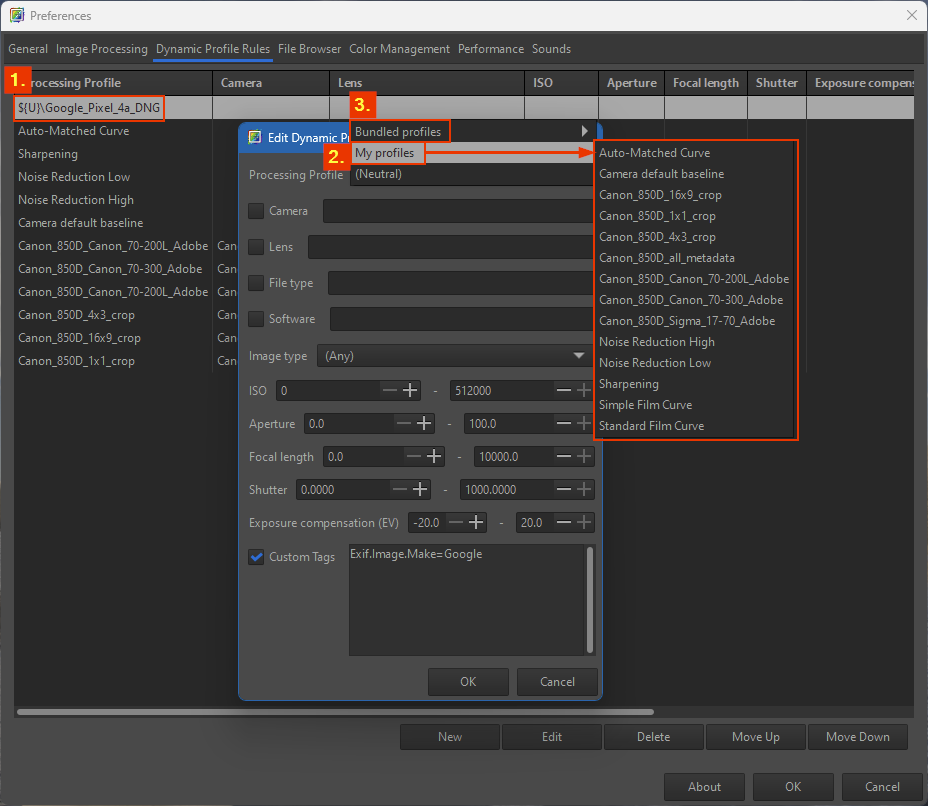Screen dimensions: 928x806
Task: Open the Image type dropdown
Action: pyautogui.click(x=453, y=356)
